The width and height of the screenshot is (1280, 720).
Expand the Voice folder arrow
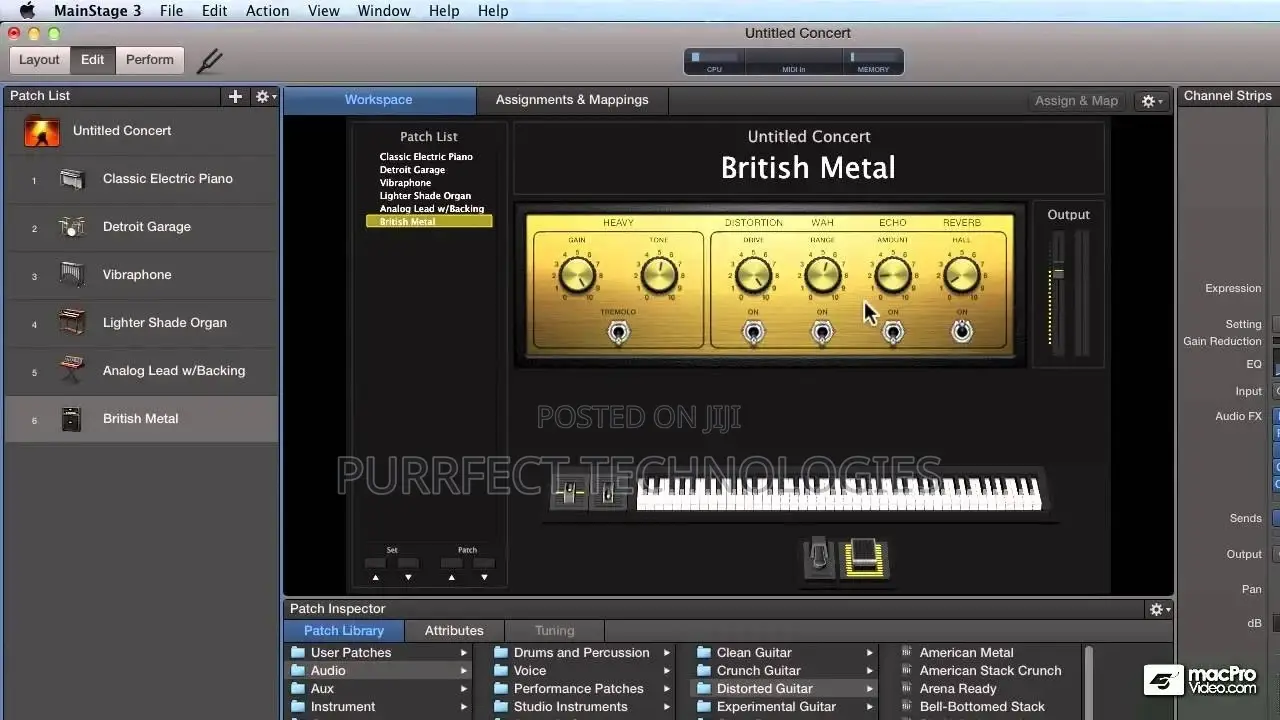coord(667,671)
